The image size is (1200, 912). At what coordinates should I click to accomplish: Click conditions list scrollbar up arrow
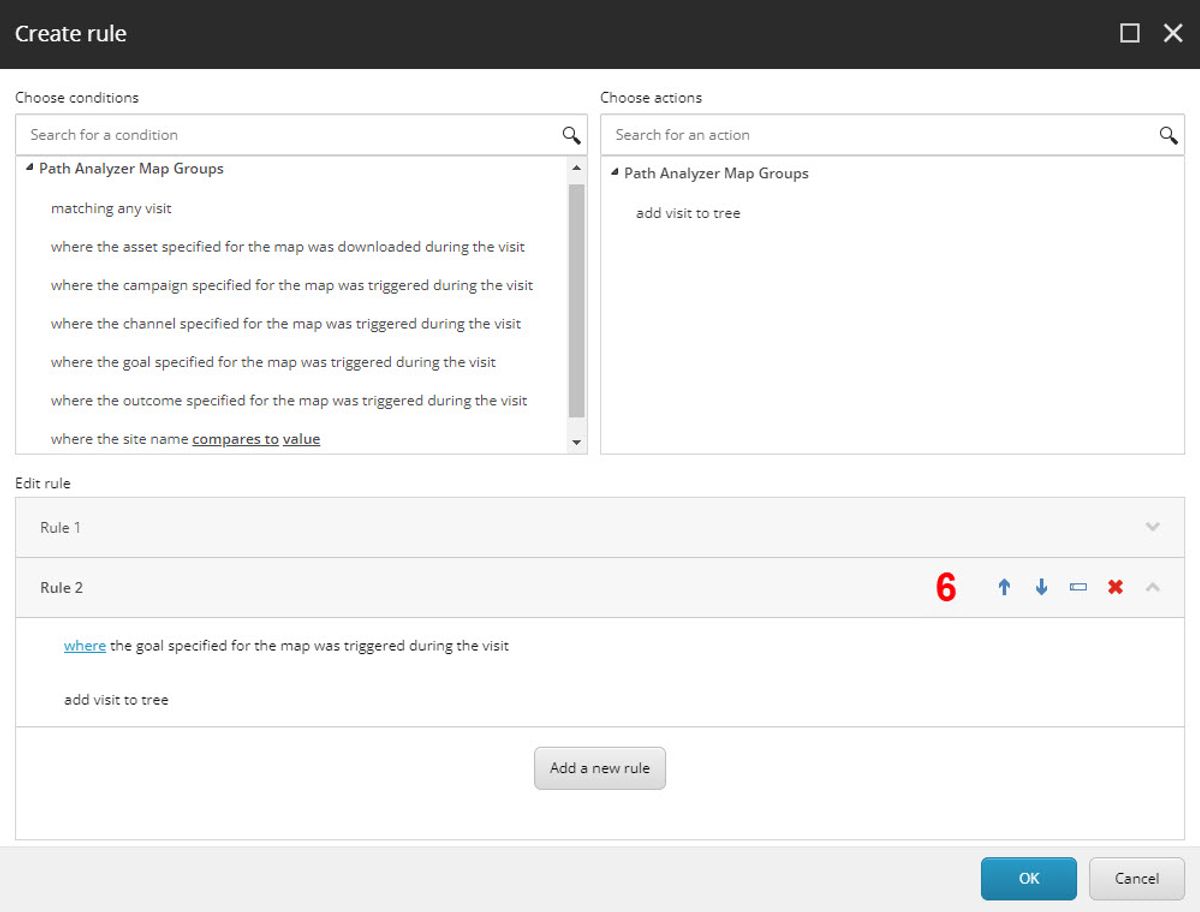[x=576, y=168]
